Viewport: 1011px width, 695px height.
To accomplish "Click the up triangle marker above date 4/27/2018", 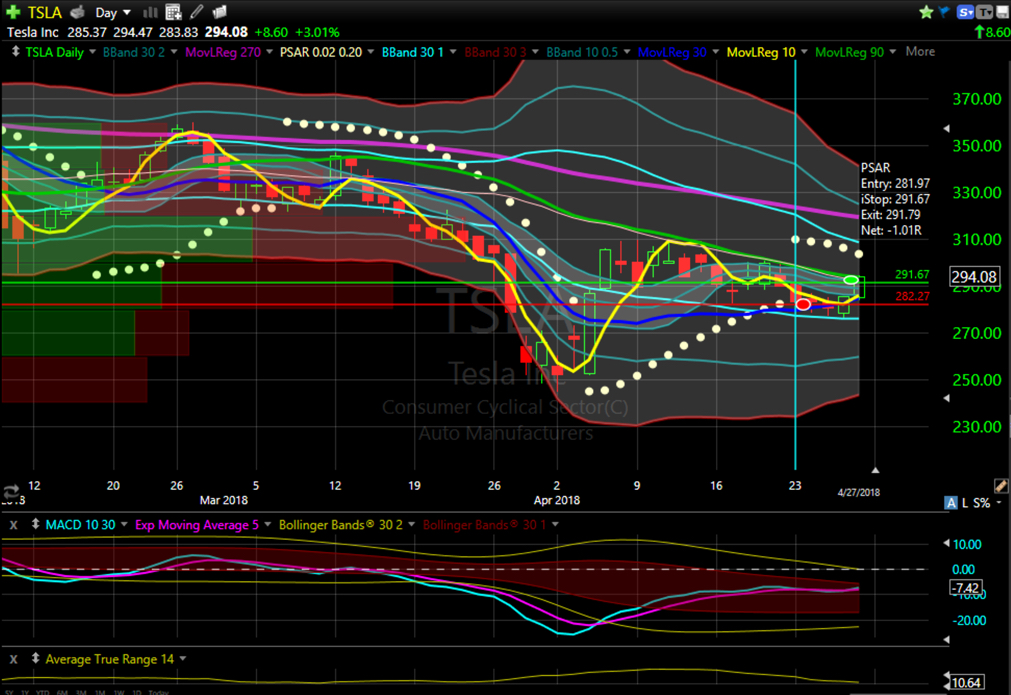I will (875, 470).
